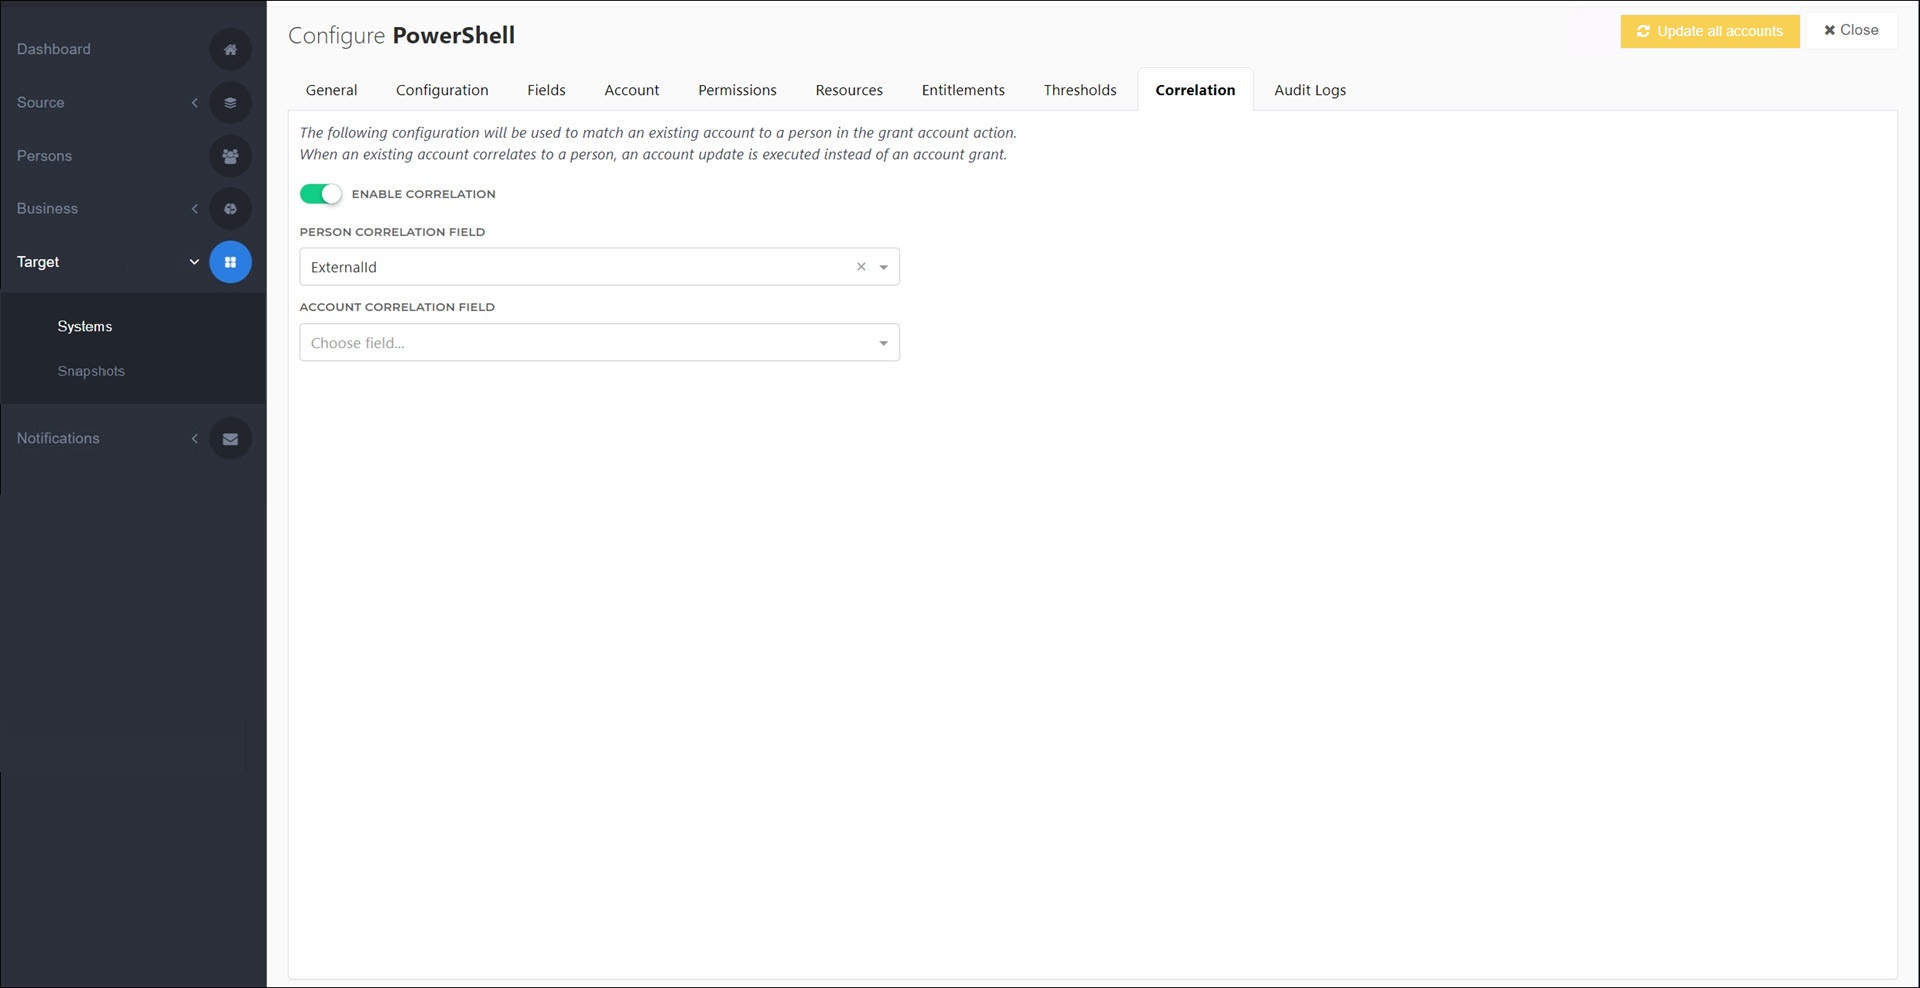Collapse the Target menu chevron
The image size is (1920, 988).
194,262
